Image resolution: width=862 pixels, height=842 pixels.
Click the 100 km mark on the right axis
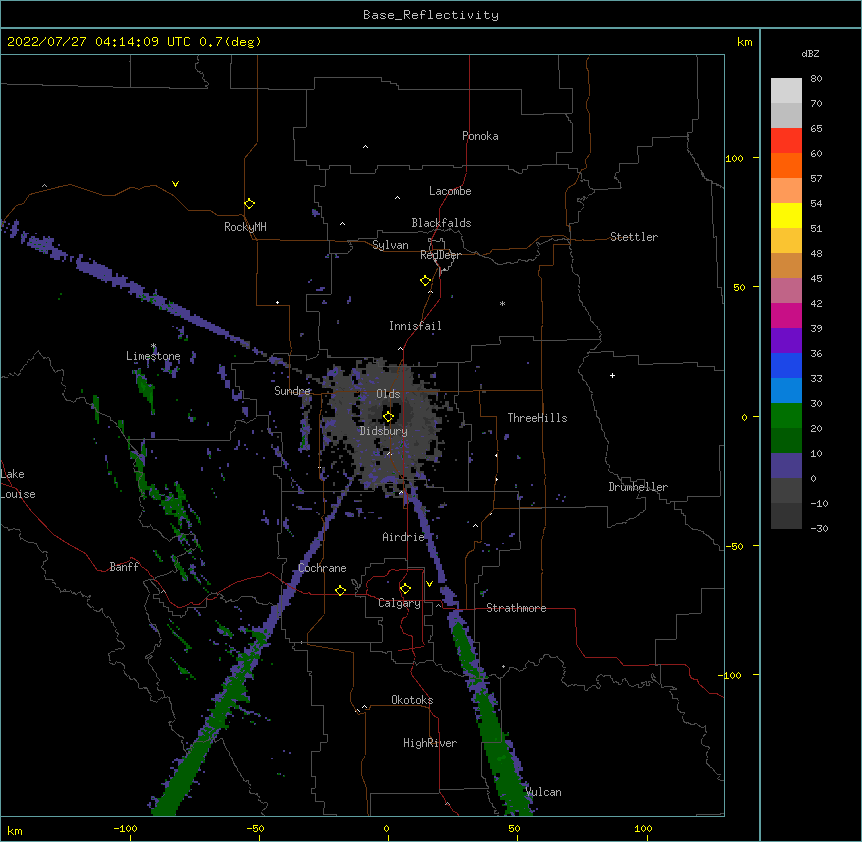pyautogui.click(x=734, y=158)
